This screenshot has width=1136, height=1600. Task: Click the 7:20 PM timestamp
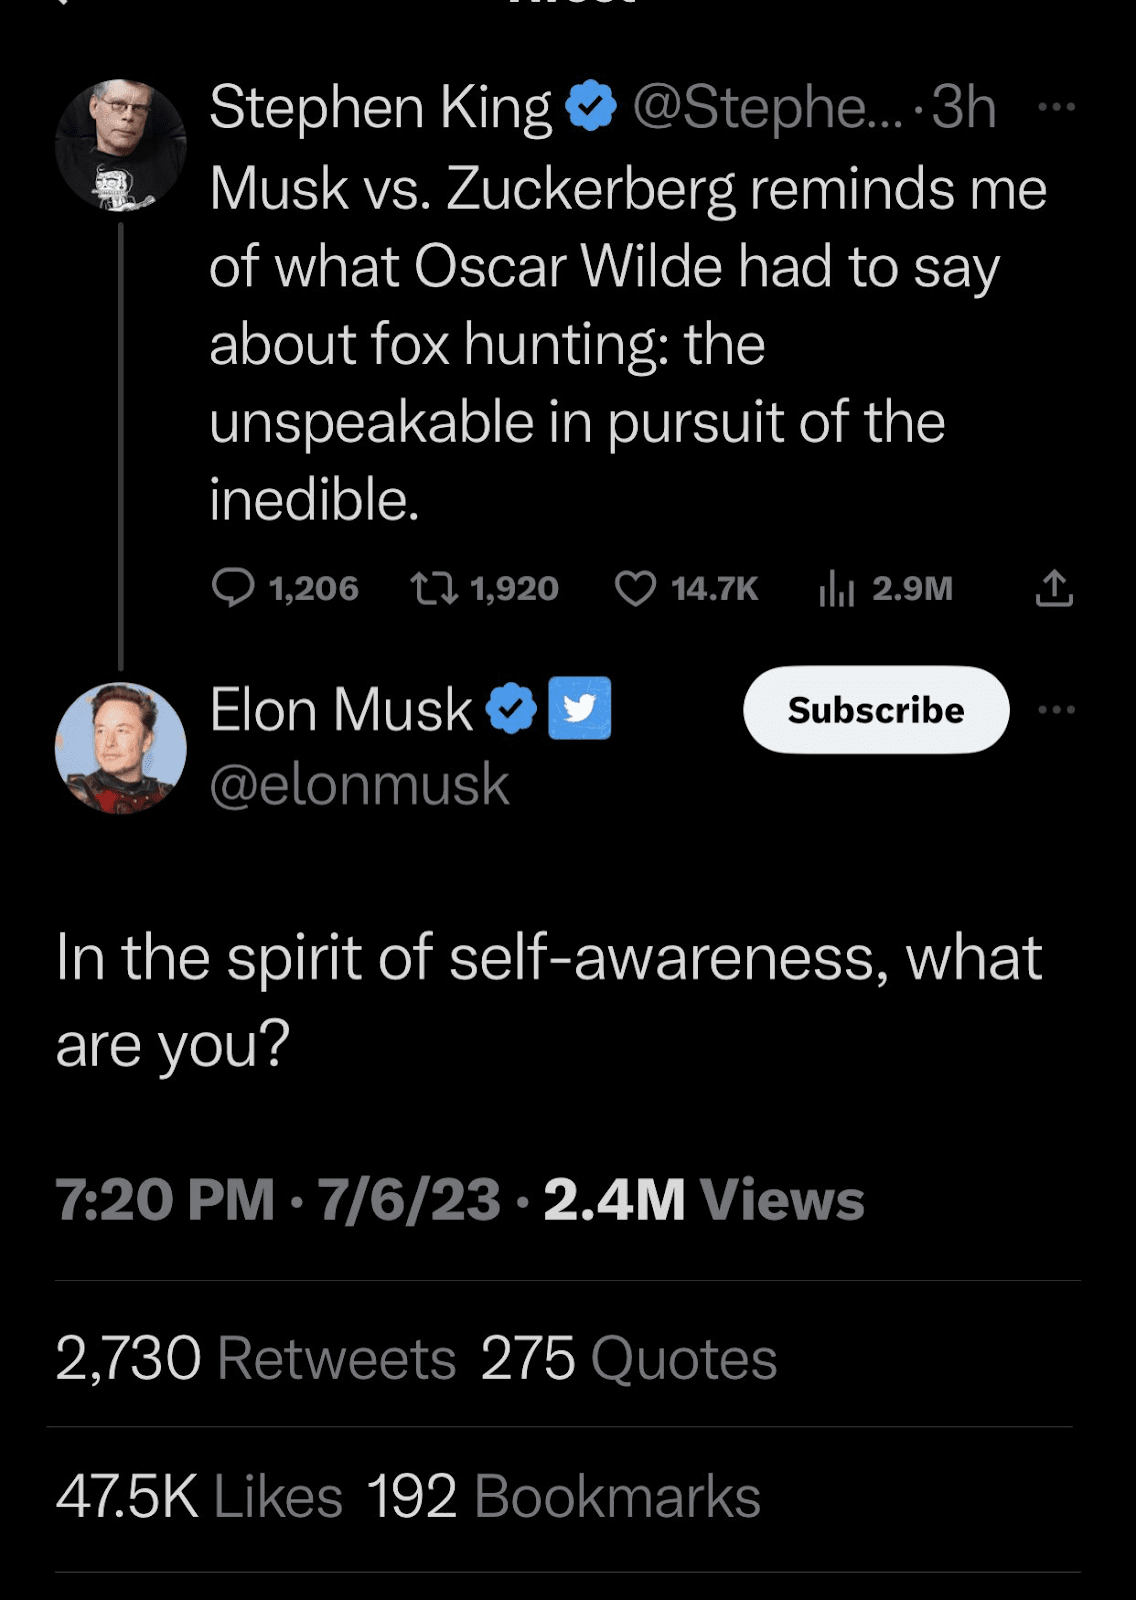165,1200
